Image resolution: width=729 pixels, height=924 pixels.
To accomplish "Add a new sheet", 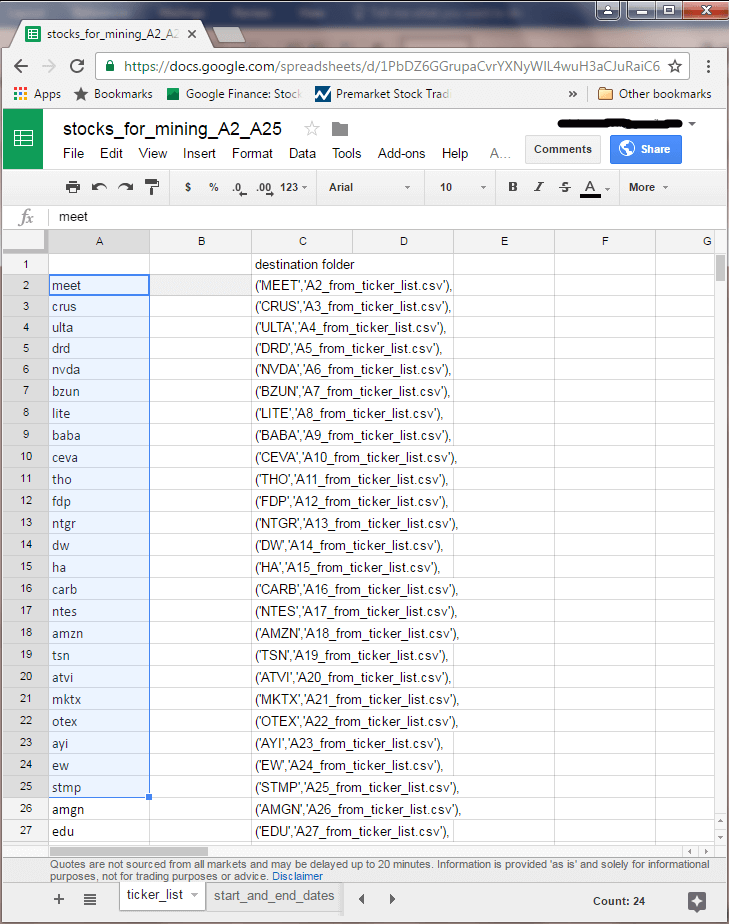I will 59,899.
